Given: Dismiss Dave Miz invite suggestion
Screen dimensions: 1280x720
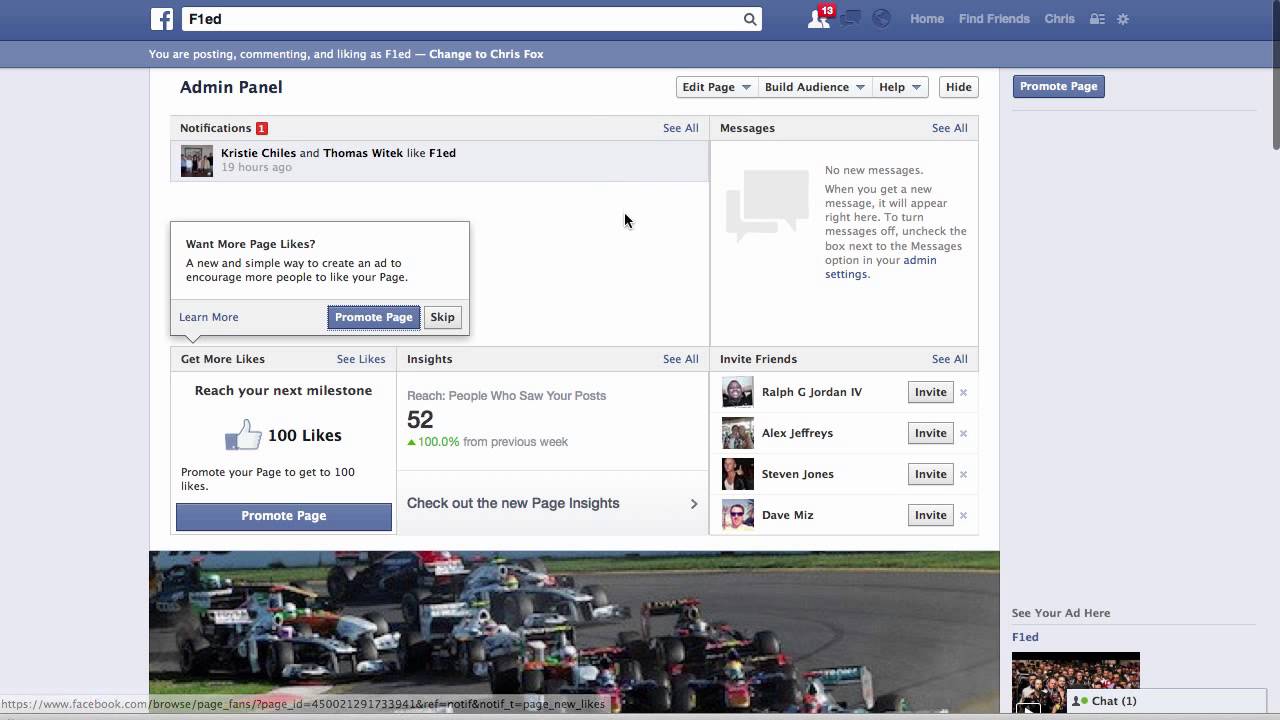Looking at the screenshot, I should click(x=963, y=515).
